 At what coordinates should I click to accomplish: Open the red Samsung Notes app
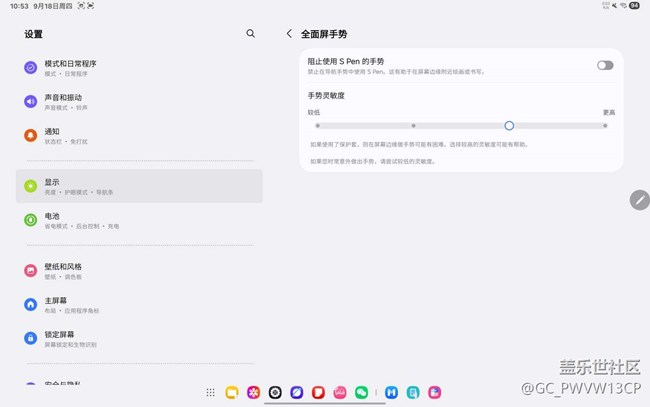click(x=318, y=393)
